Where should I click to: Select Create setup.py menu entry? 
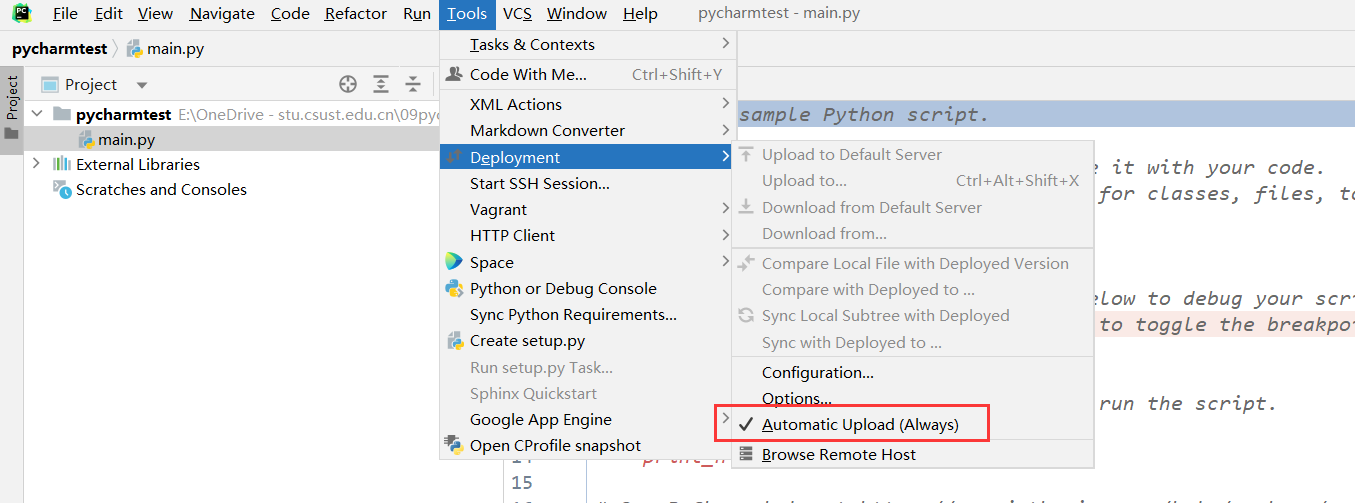coord(527,341)
